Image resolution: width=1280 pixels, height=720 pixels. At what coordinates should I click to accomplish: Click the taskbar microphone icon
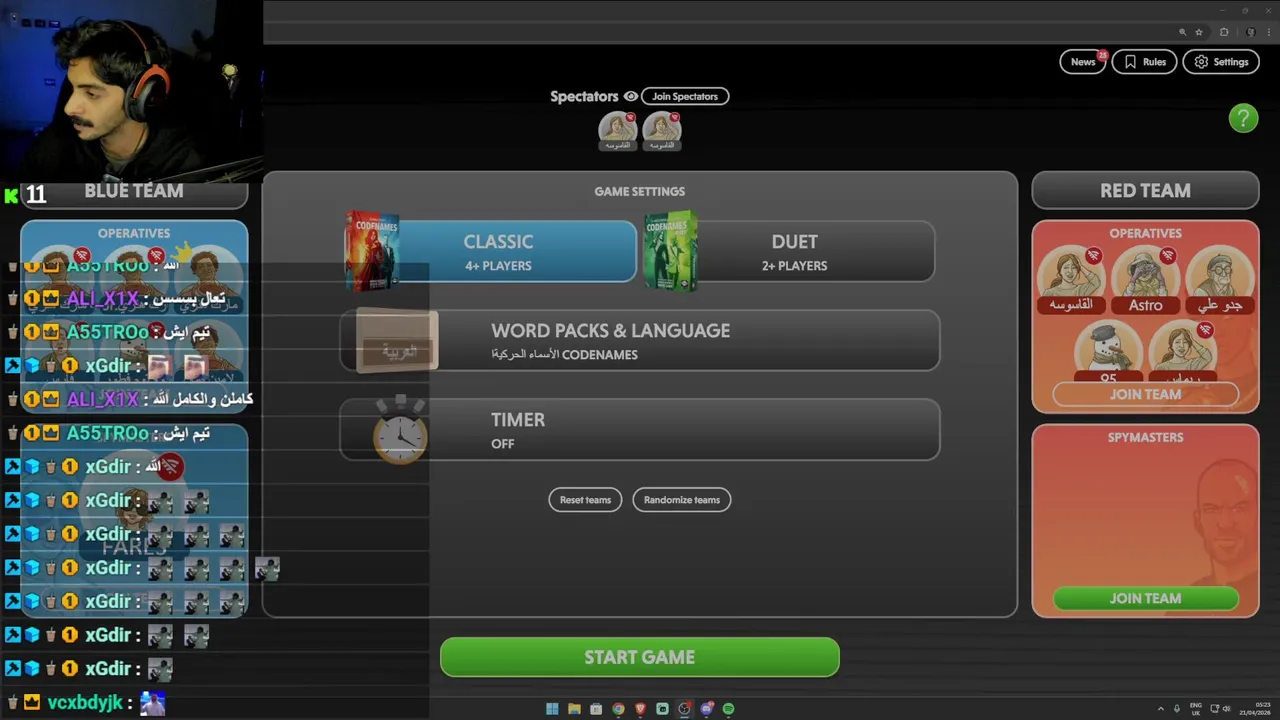pos(1177,709)
